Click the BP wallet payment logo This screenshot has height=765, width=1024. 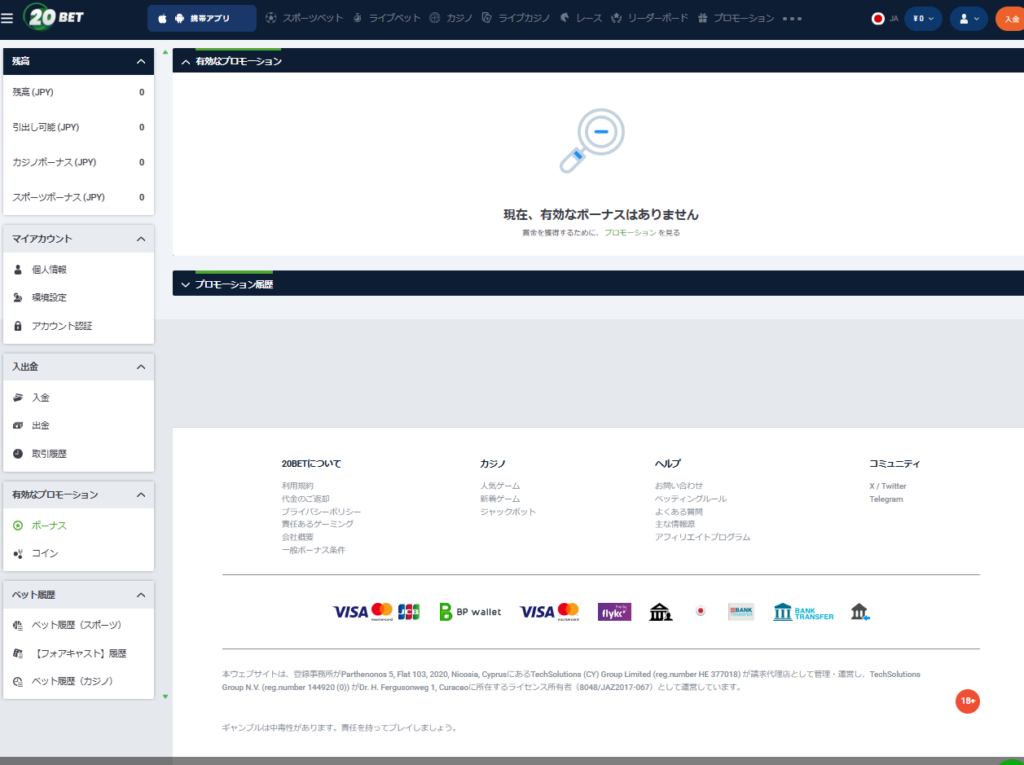click(470, 612)
